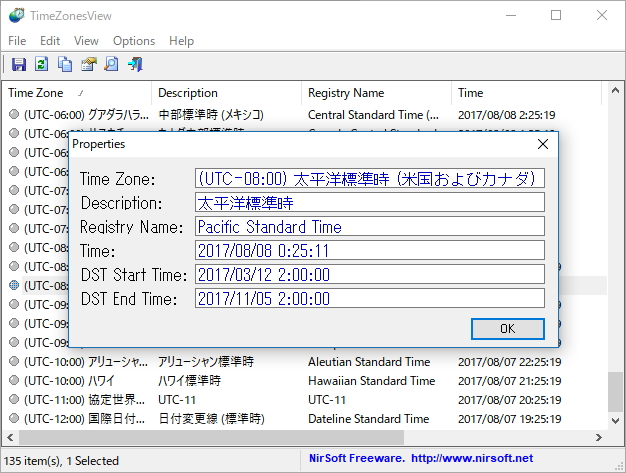Sort by Time Zone column header
Screen dimensions: 626x473
(77, 93)
